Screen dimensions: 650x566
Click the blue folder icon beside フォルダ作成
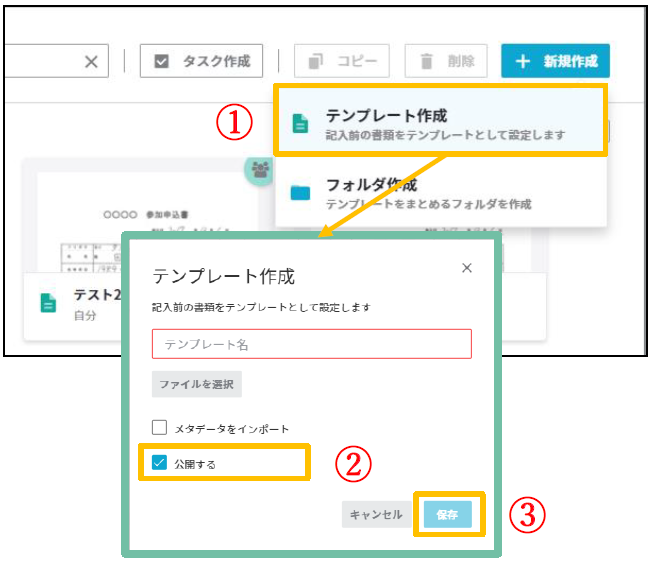(300, 193)
